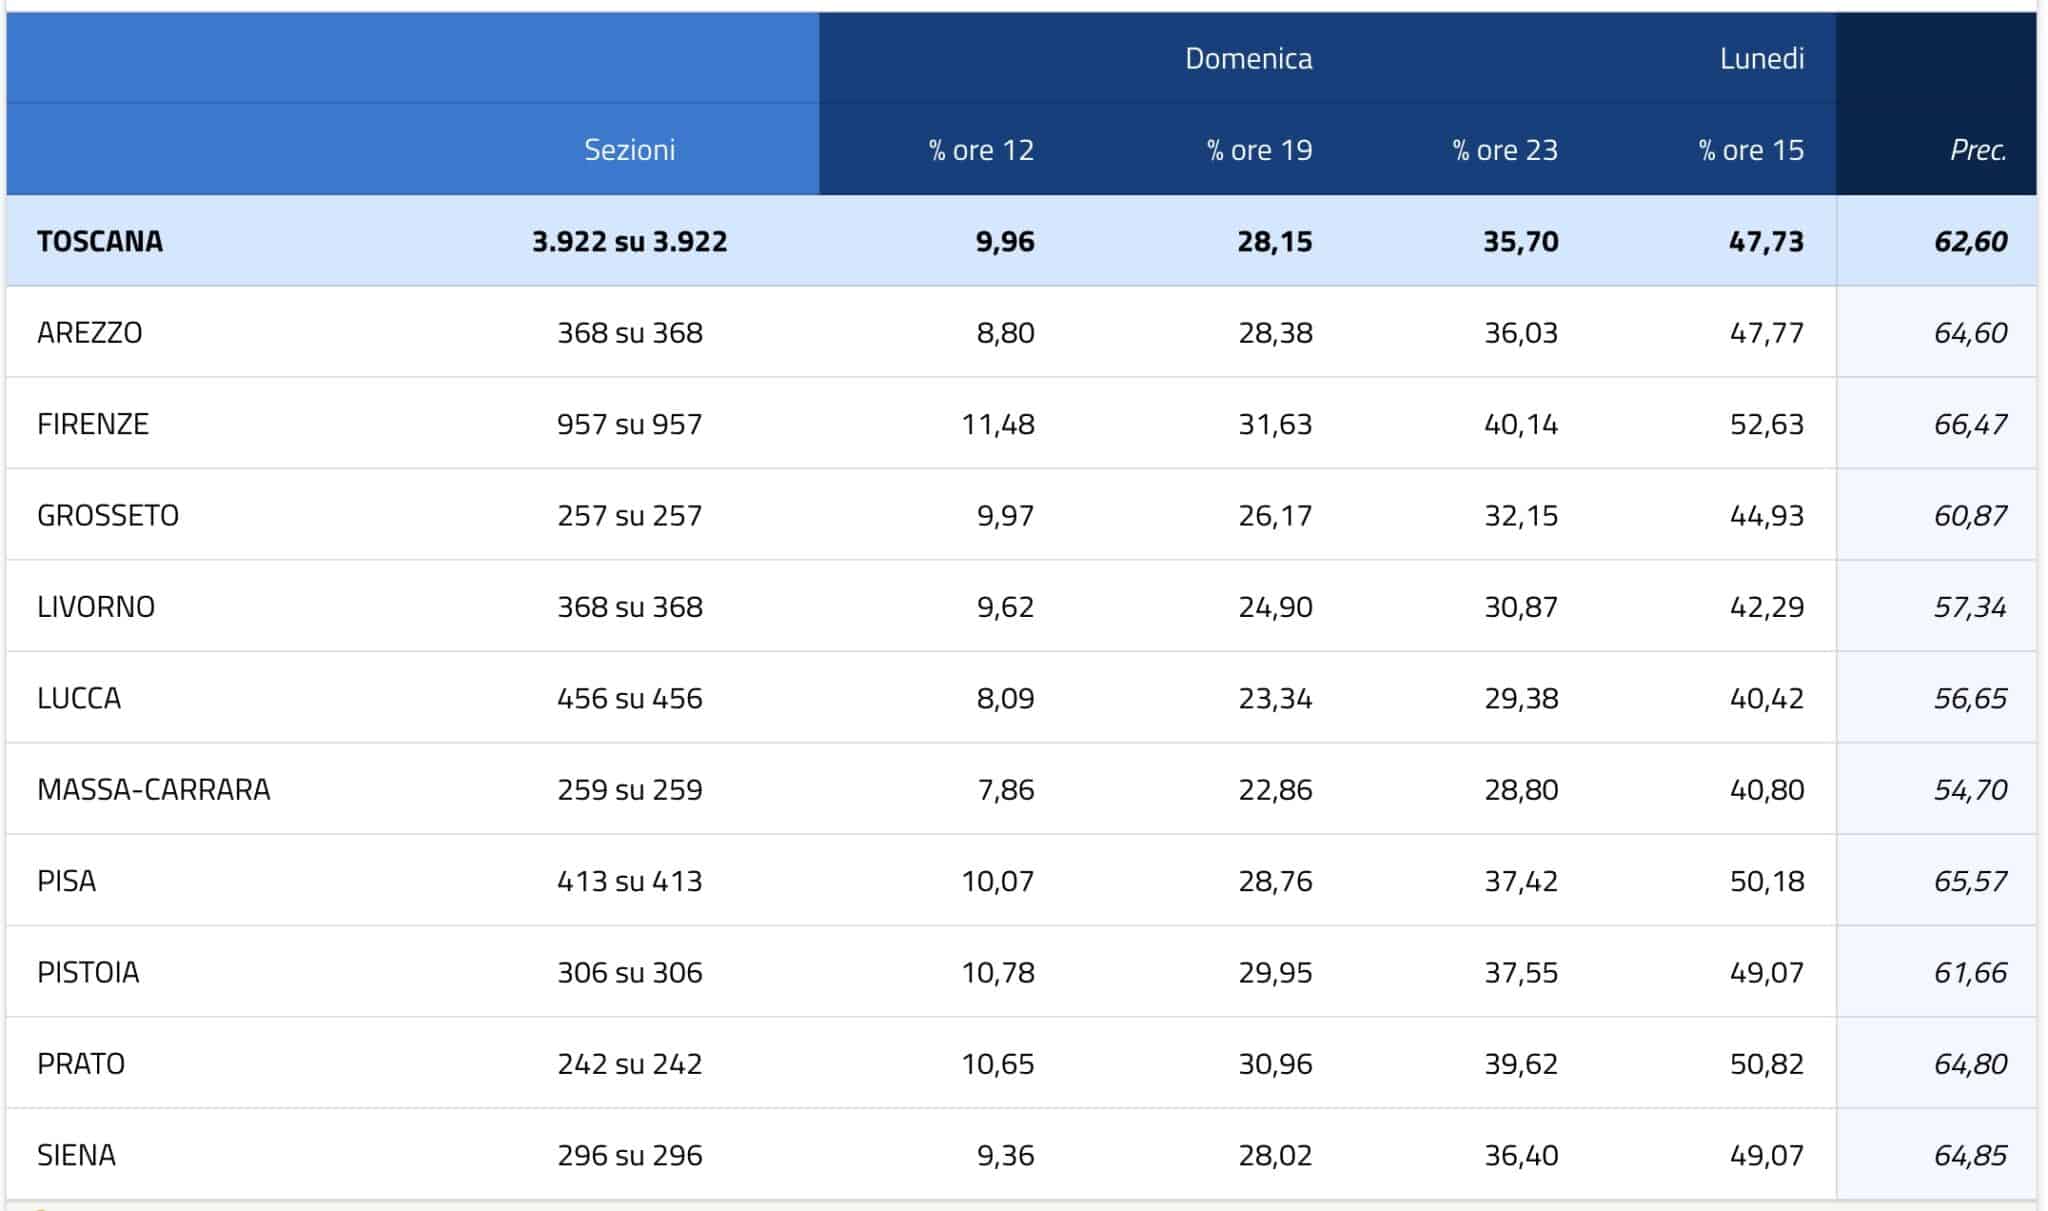Screen dimensions: 2048x1211
Task: Click the % ore 12 column header
Action: (x=980, y=150)
